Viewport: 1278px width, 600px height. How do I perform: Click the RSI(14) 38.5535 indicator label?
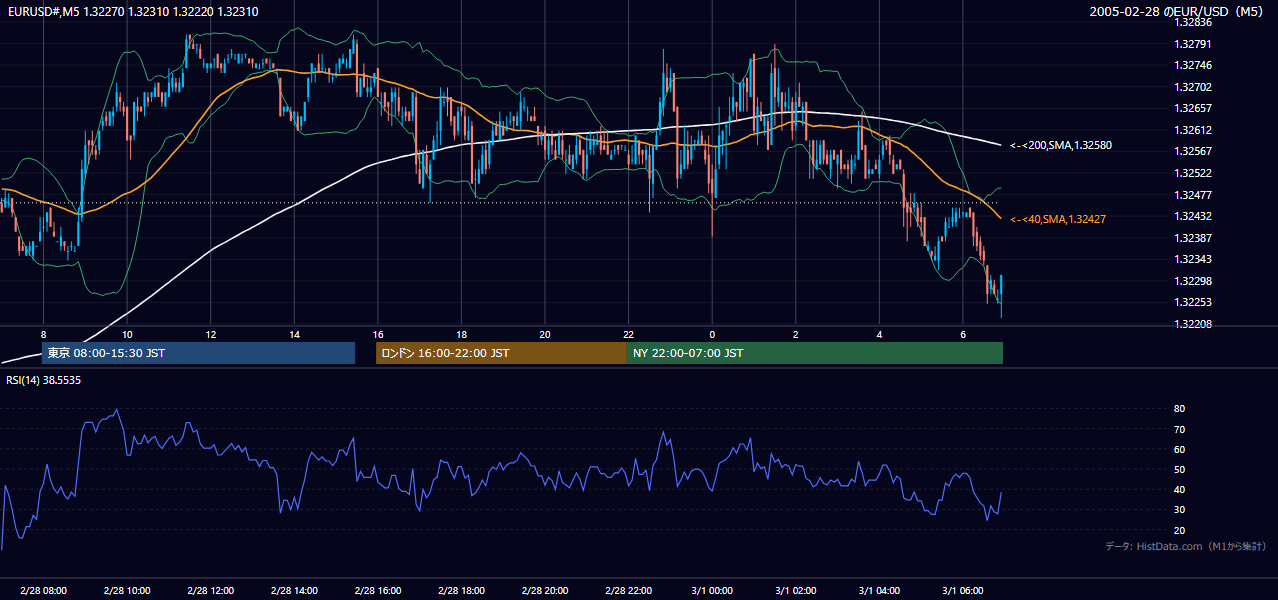44,380
